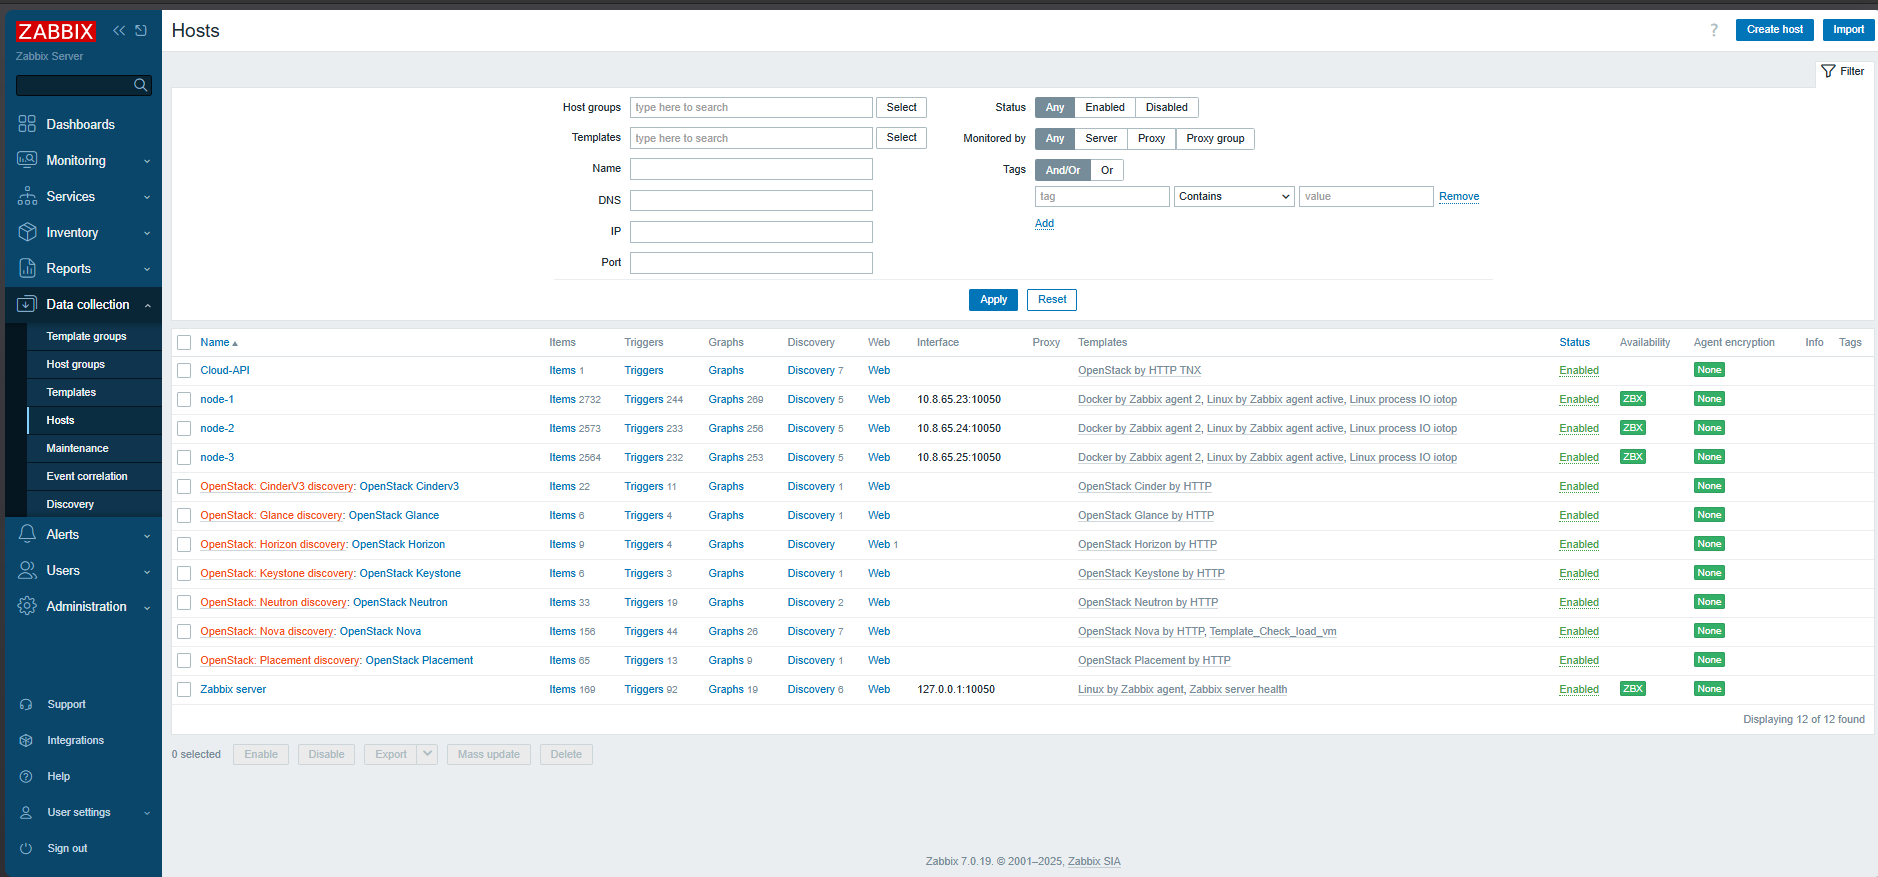The image size is (1878, 877).
Task: Collapse the Data collection menu section
Action: click(x=147, y=305)
